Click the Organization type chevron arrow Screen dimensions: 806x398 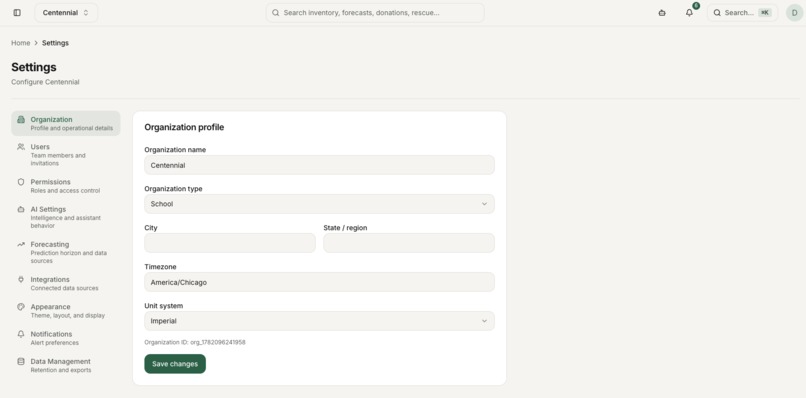click(x=484, y=204)
